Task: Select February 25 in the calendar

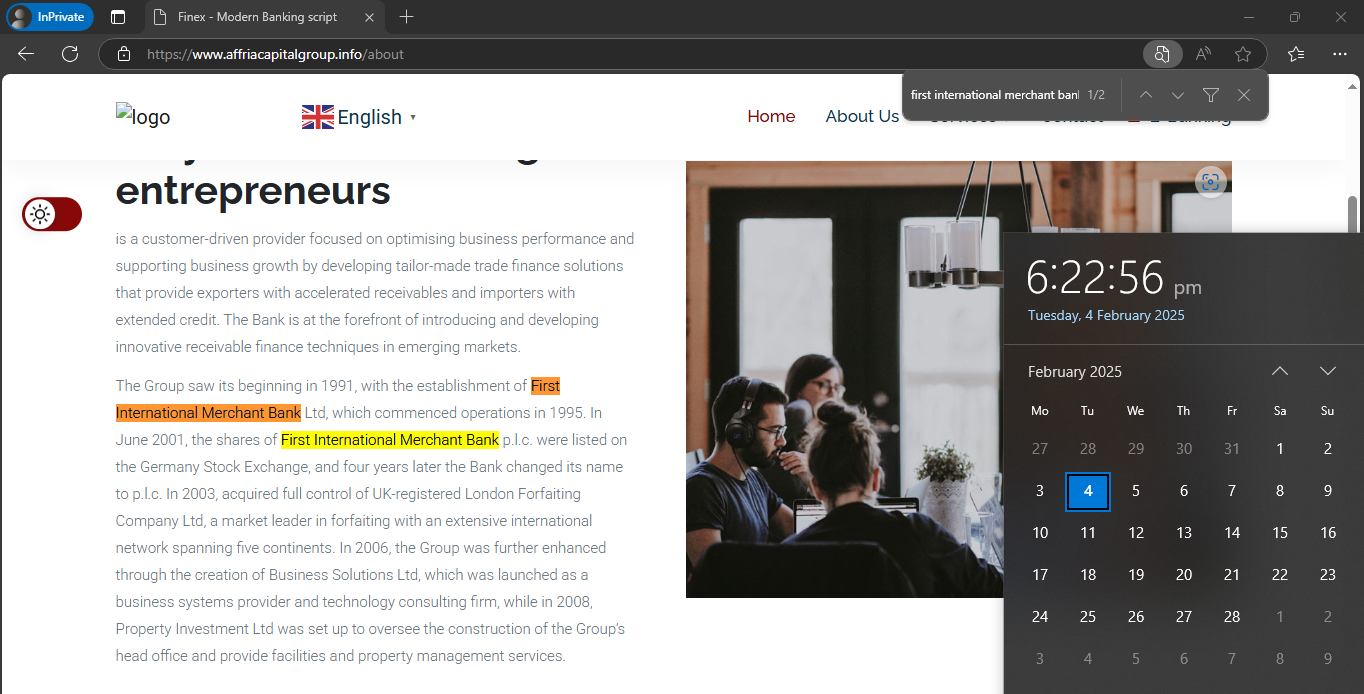Action: click(1088, 617)
